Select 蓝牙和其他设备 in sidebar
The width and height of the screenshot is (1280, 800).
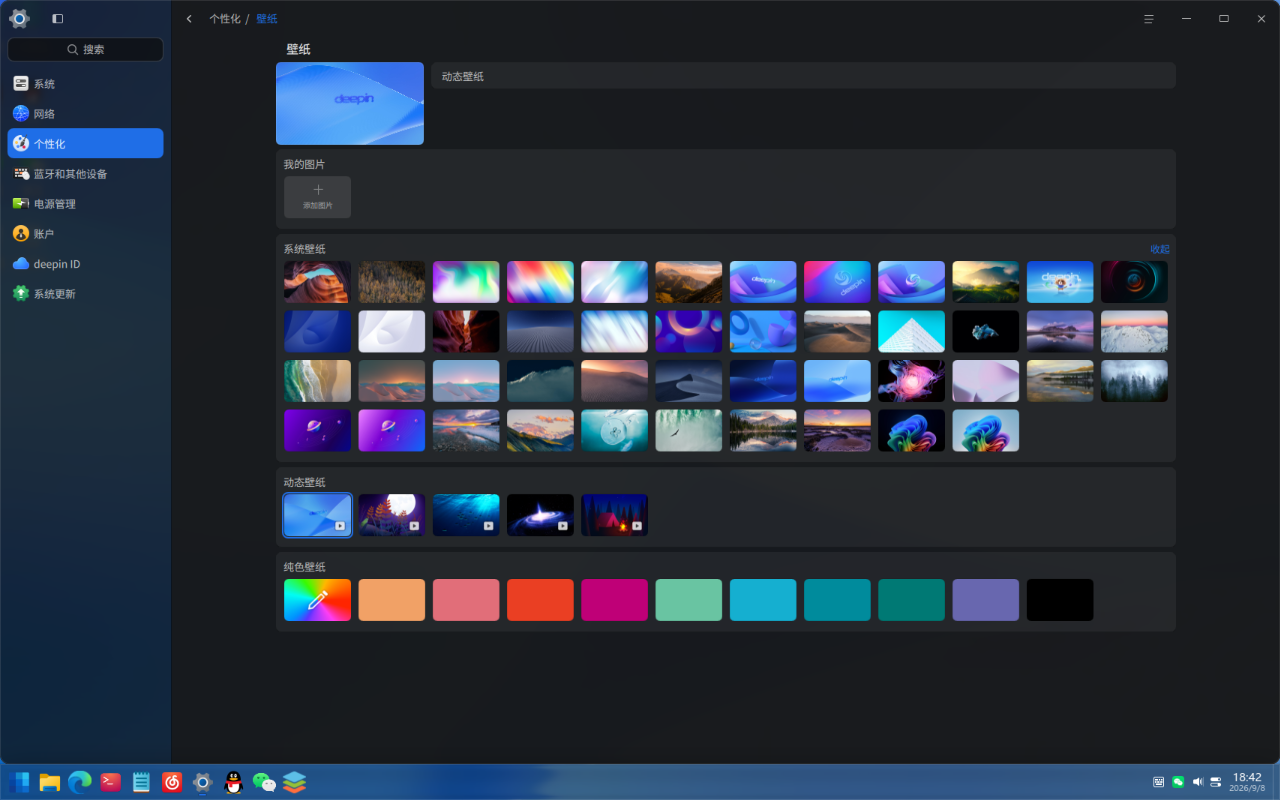coord(85,174)
